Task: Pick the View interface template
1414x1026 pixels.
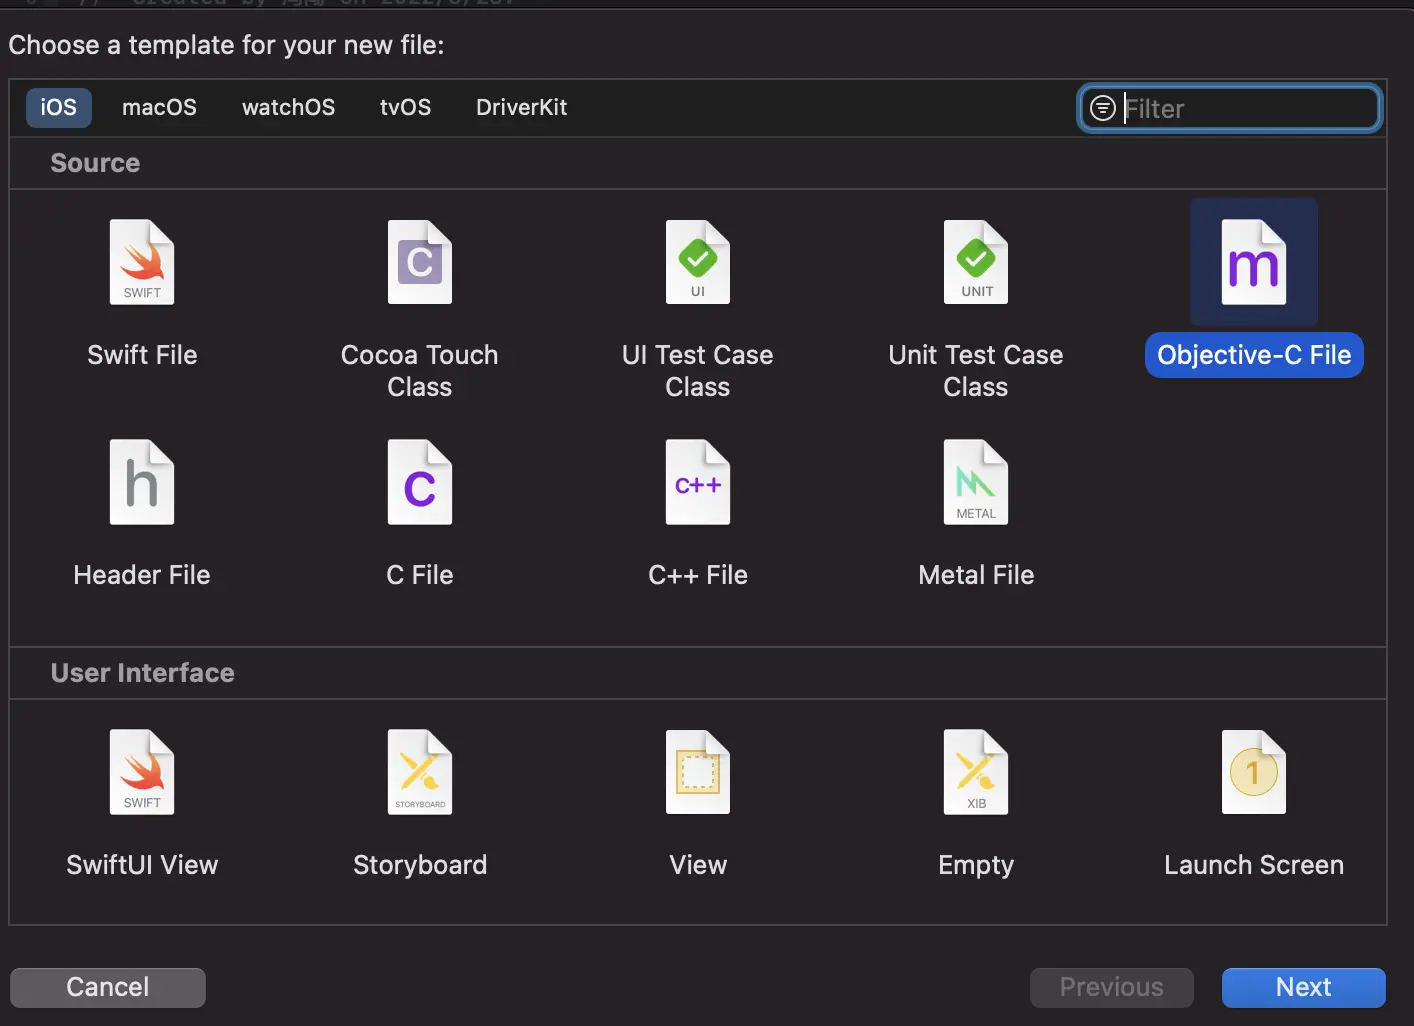Action: (x=698, y=773)
